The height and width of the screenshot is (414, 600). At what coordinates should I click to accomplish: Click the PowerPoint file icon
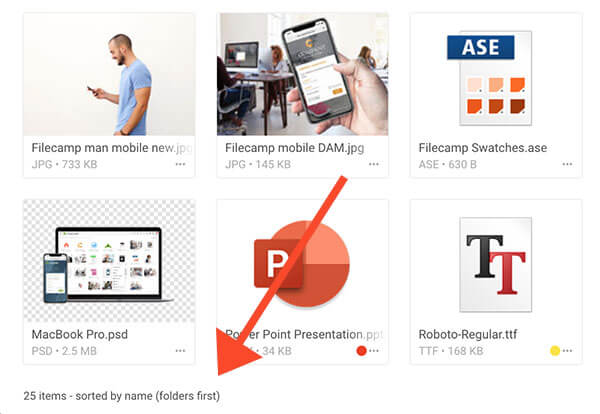pos(302,264)
